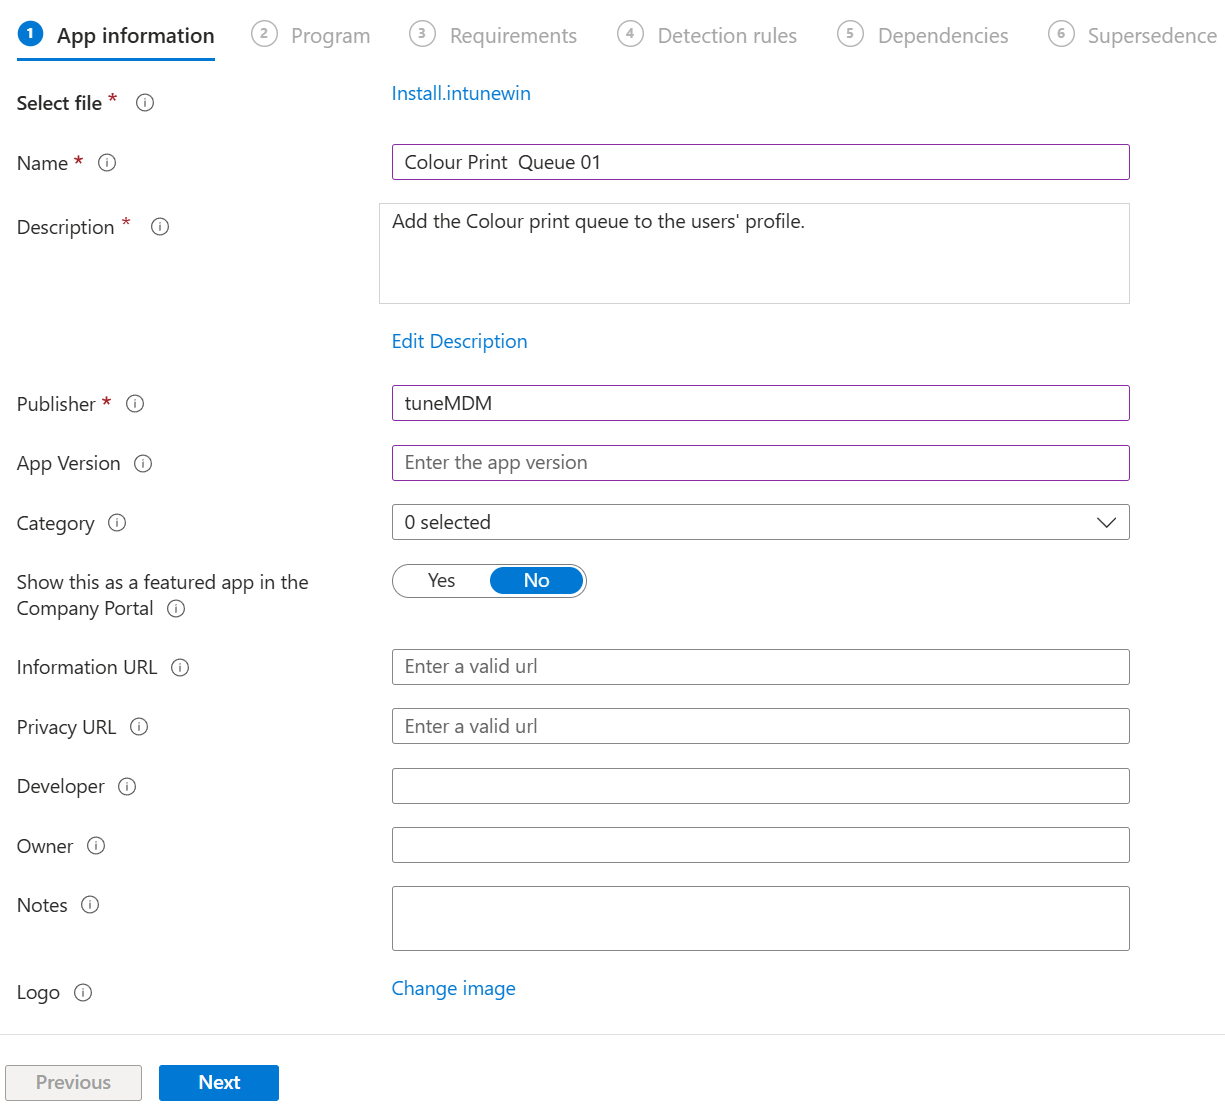Click the Description info icon

160,227
